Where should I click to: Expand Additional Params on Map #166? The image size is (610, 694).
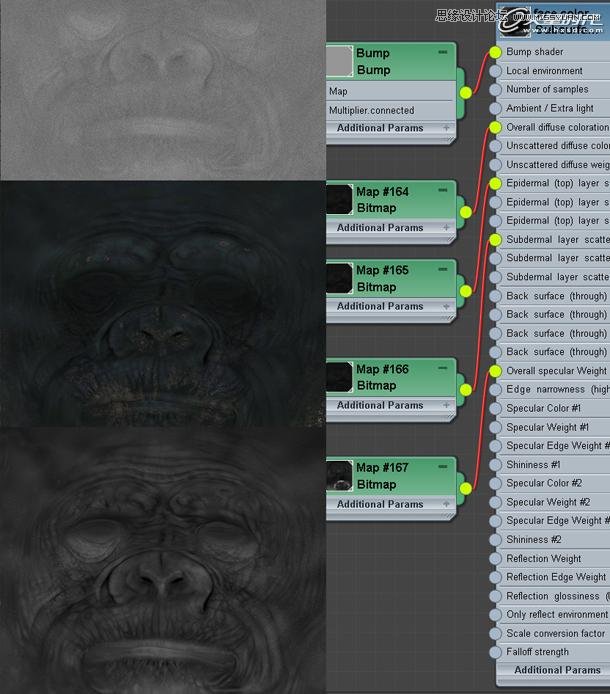tap(446, 405)
